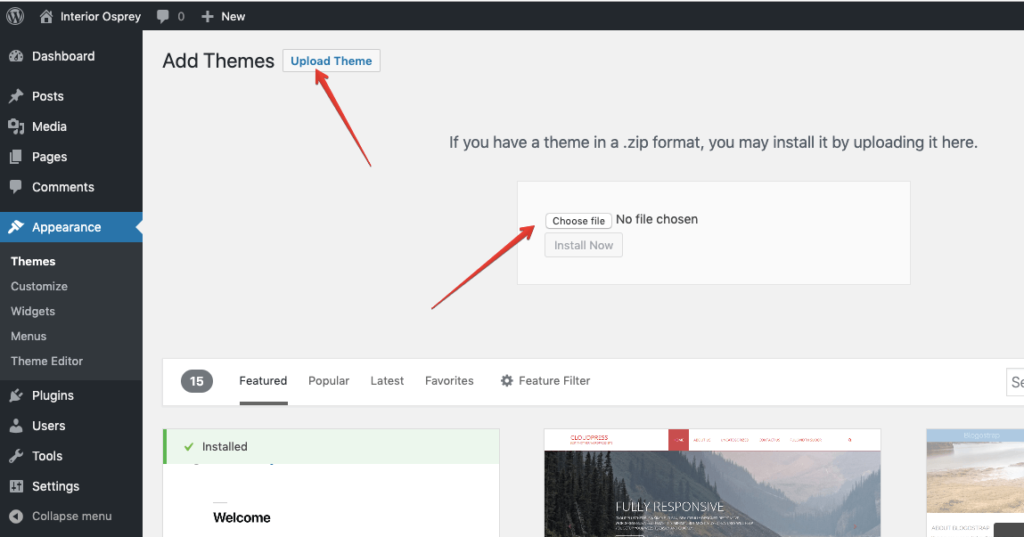Switch to the Featured tab
Viewport: 1024px width, 537px height.
click(263, 381)
